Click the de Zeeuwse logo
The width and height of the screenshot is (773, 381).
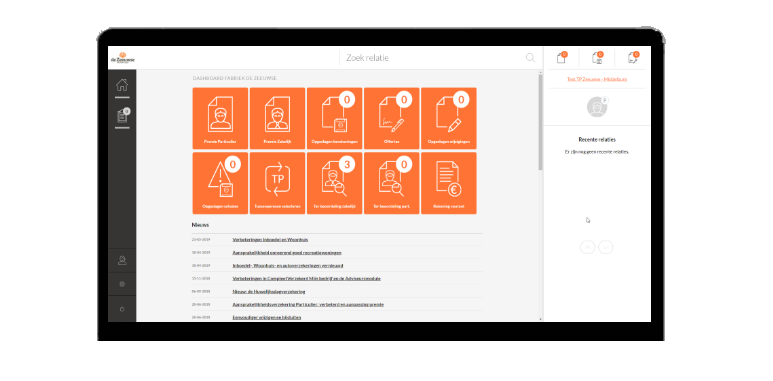click(122, 58)
